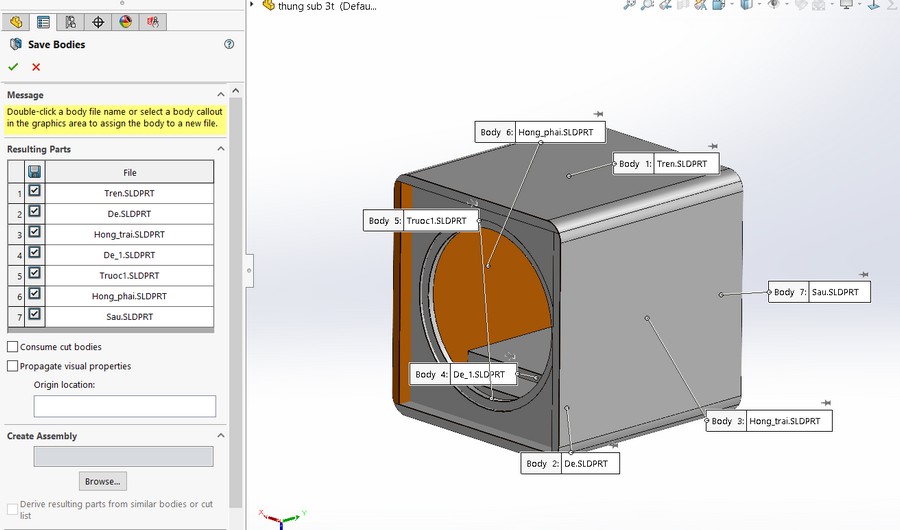The height and width of the screenshot is (530, 900).
Task: Click the Display Style icon
Action: point(747,5)
